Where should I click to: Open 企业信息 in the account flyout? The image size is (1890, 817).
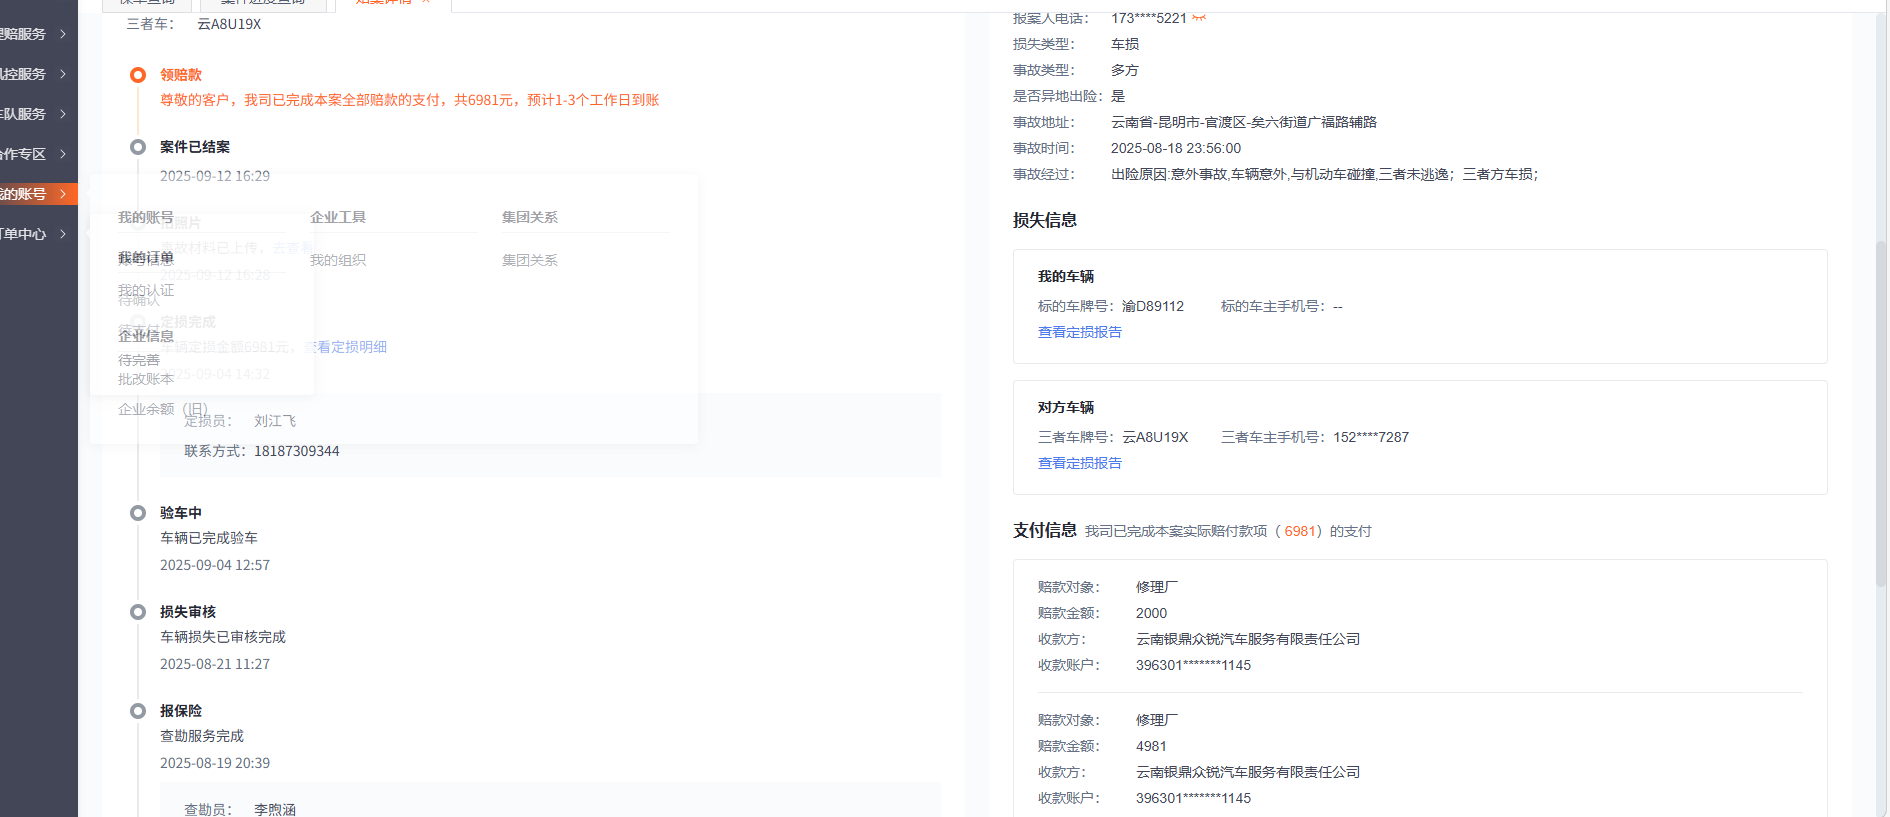tap(146, 336)
